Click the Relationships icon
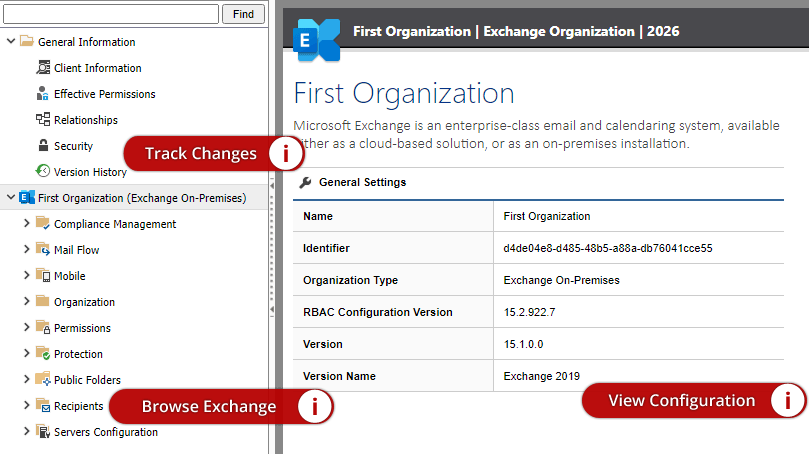 click(x=43, y=119)
